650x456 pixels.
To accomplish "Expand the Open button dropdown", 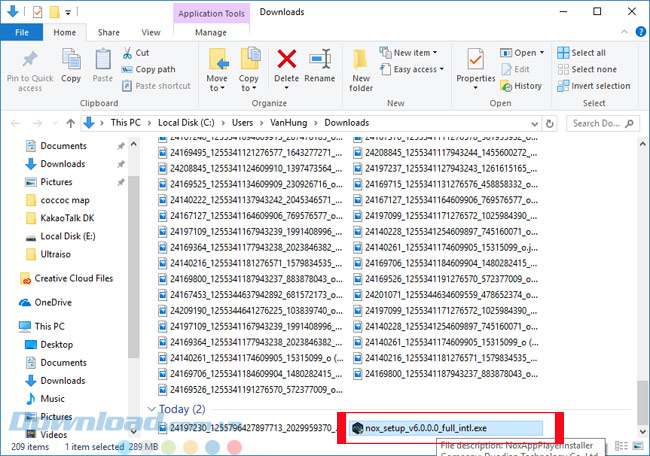I will pyautogui.click(x=542, y=53).
